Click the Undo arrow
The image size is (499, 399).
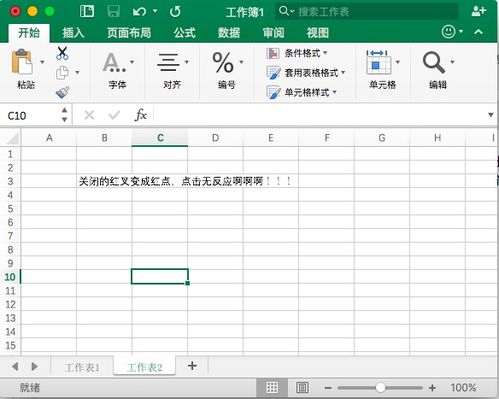[x=139, y=12]
